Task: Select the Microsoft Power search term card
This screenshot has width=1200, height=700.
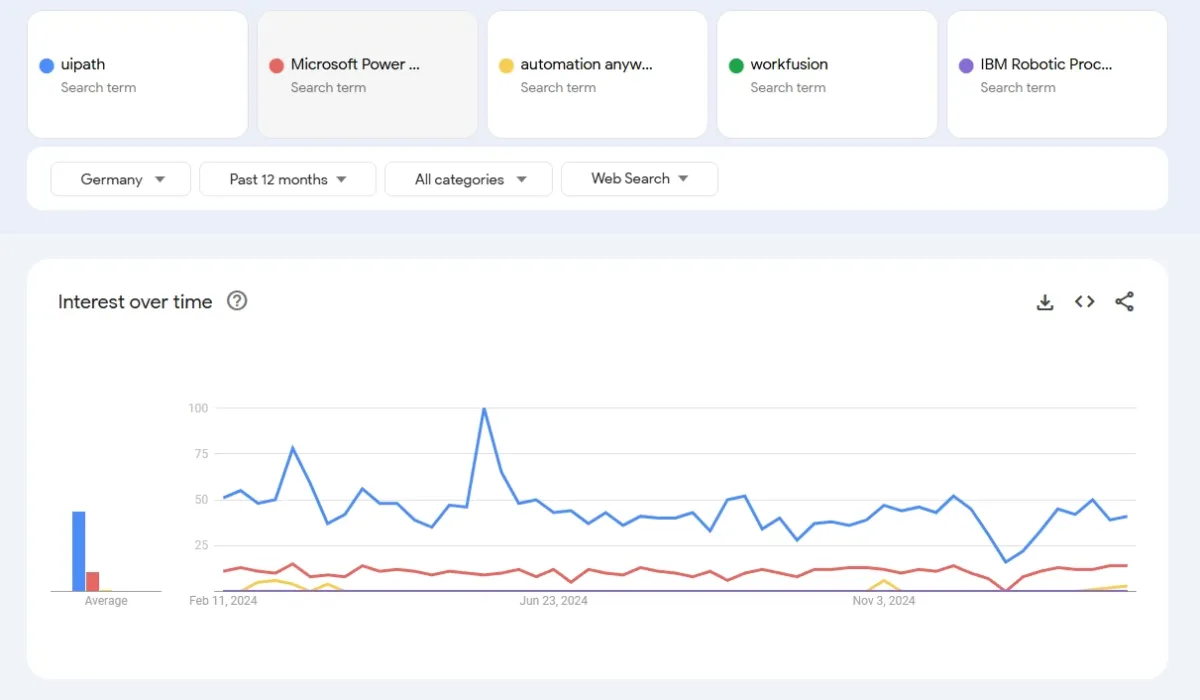Action: point(368,74)
